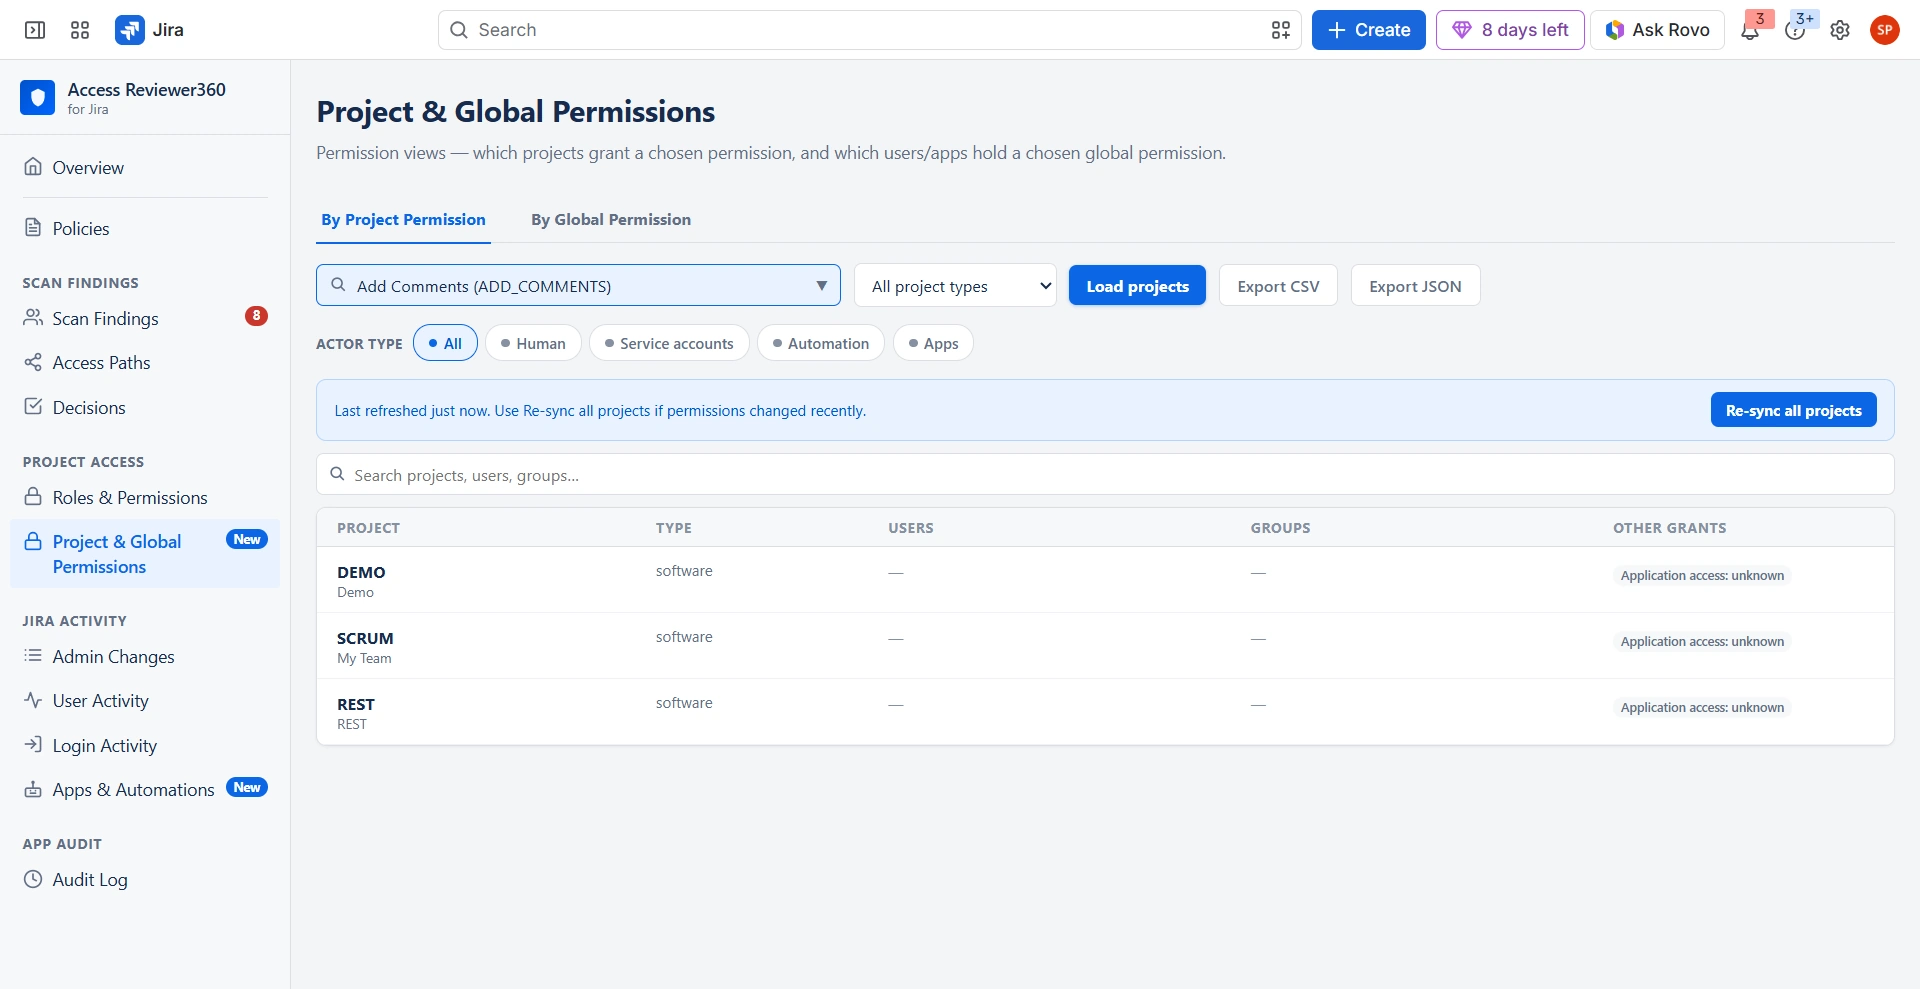Open the Add Comments permission dropdown
Viewport: 1920px width, 989px height.
578,285
